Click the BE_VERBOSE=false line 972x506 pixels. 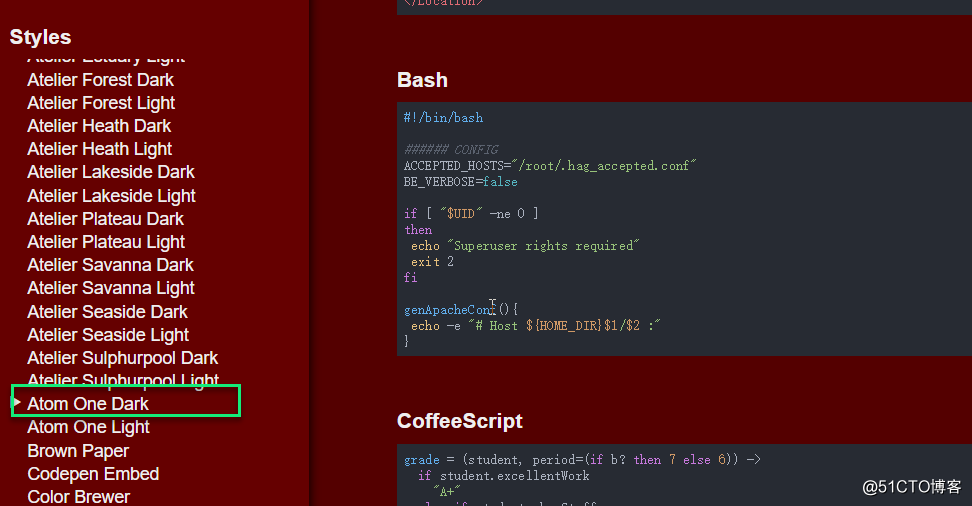click(461, 182)
